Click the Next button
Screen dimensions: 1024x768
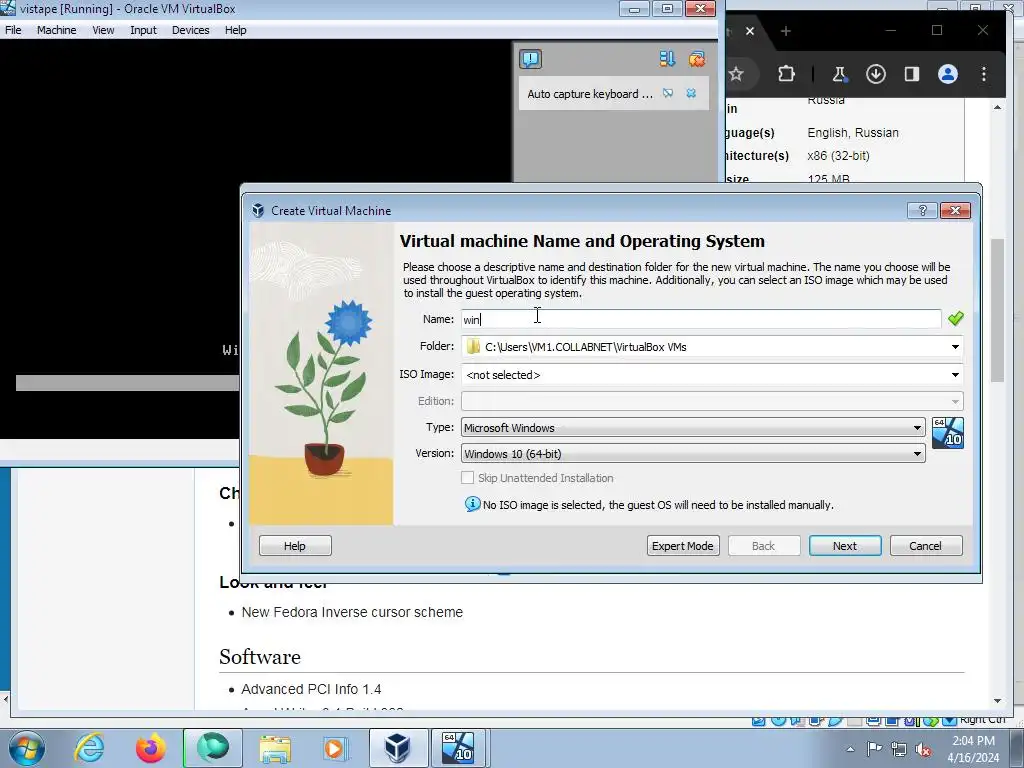(x=844, y=546)
